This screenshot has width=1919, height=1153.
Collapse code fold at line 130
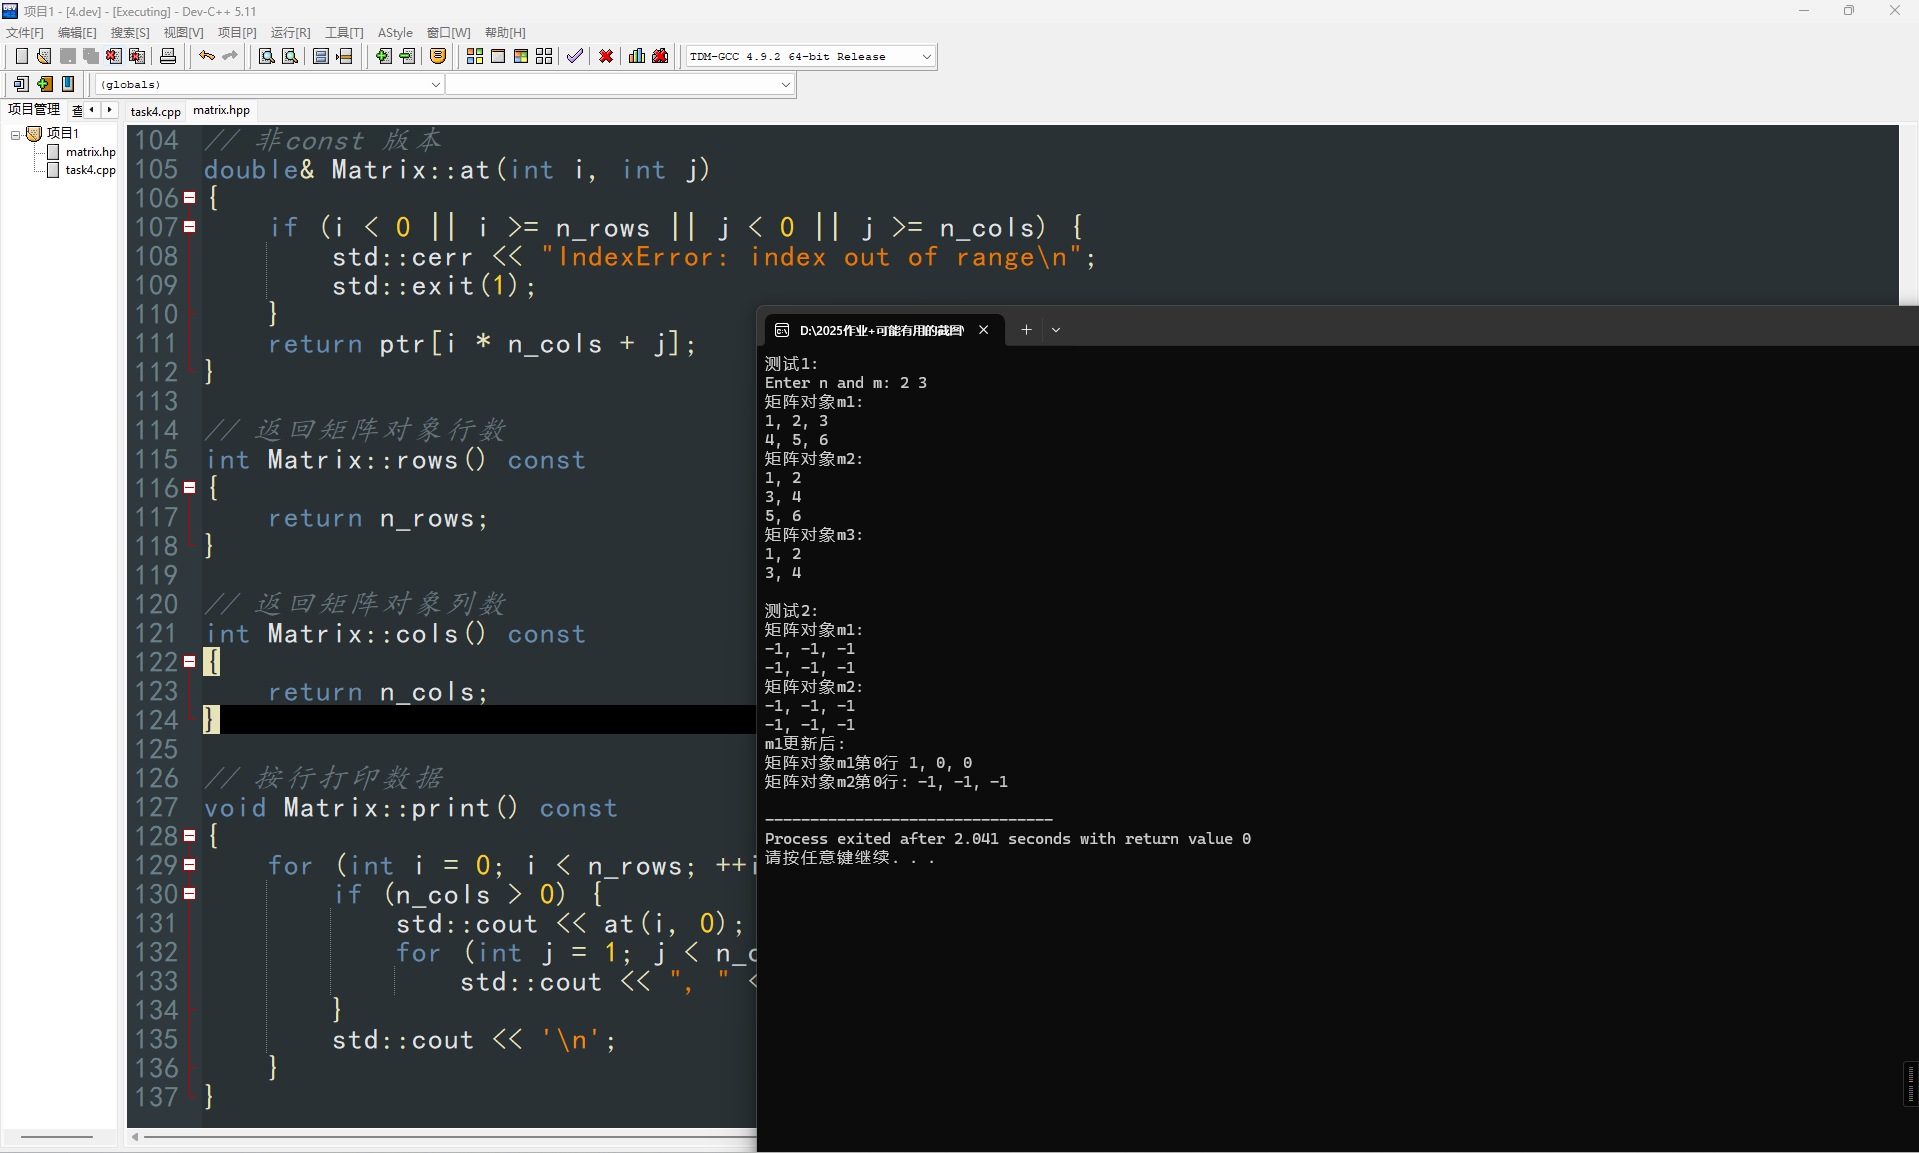tap(189, 894)
